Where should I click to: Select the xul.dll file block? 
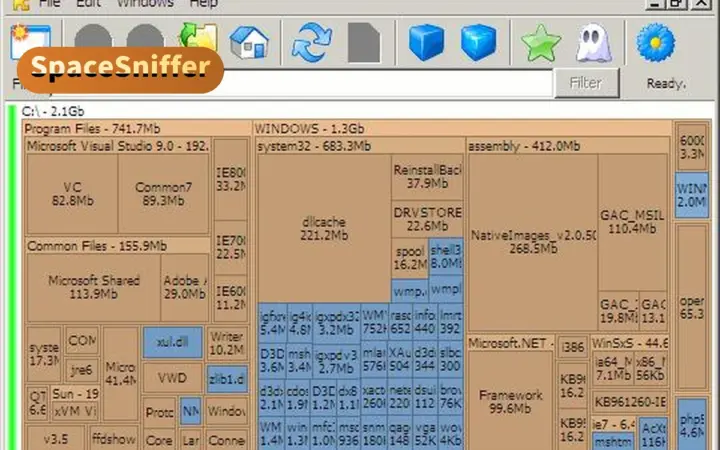tap(172, 342)
